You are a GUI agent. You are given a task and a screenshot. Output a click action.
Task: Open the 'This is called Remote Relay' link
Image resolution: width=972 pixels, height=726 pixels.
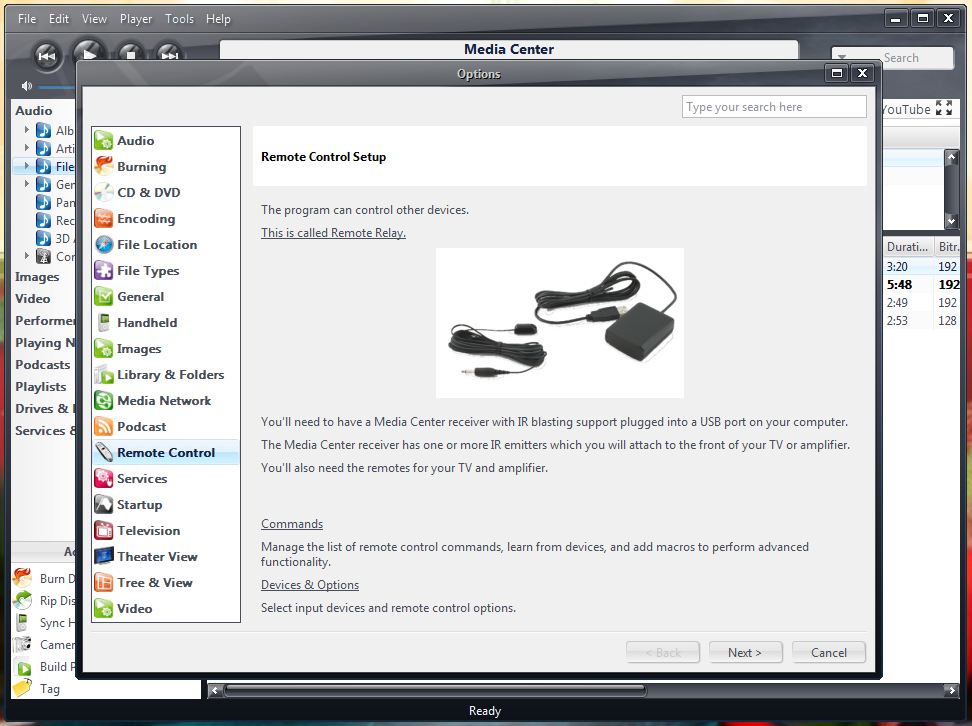[334, 232]
